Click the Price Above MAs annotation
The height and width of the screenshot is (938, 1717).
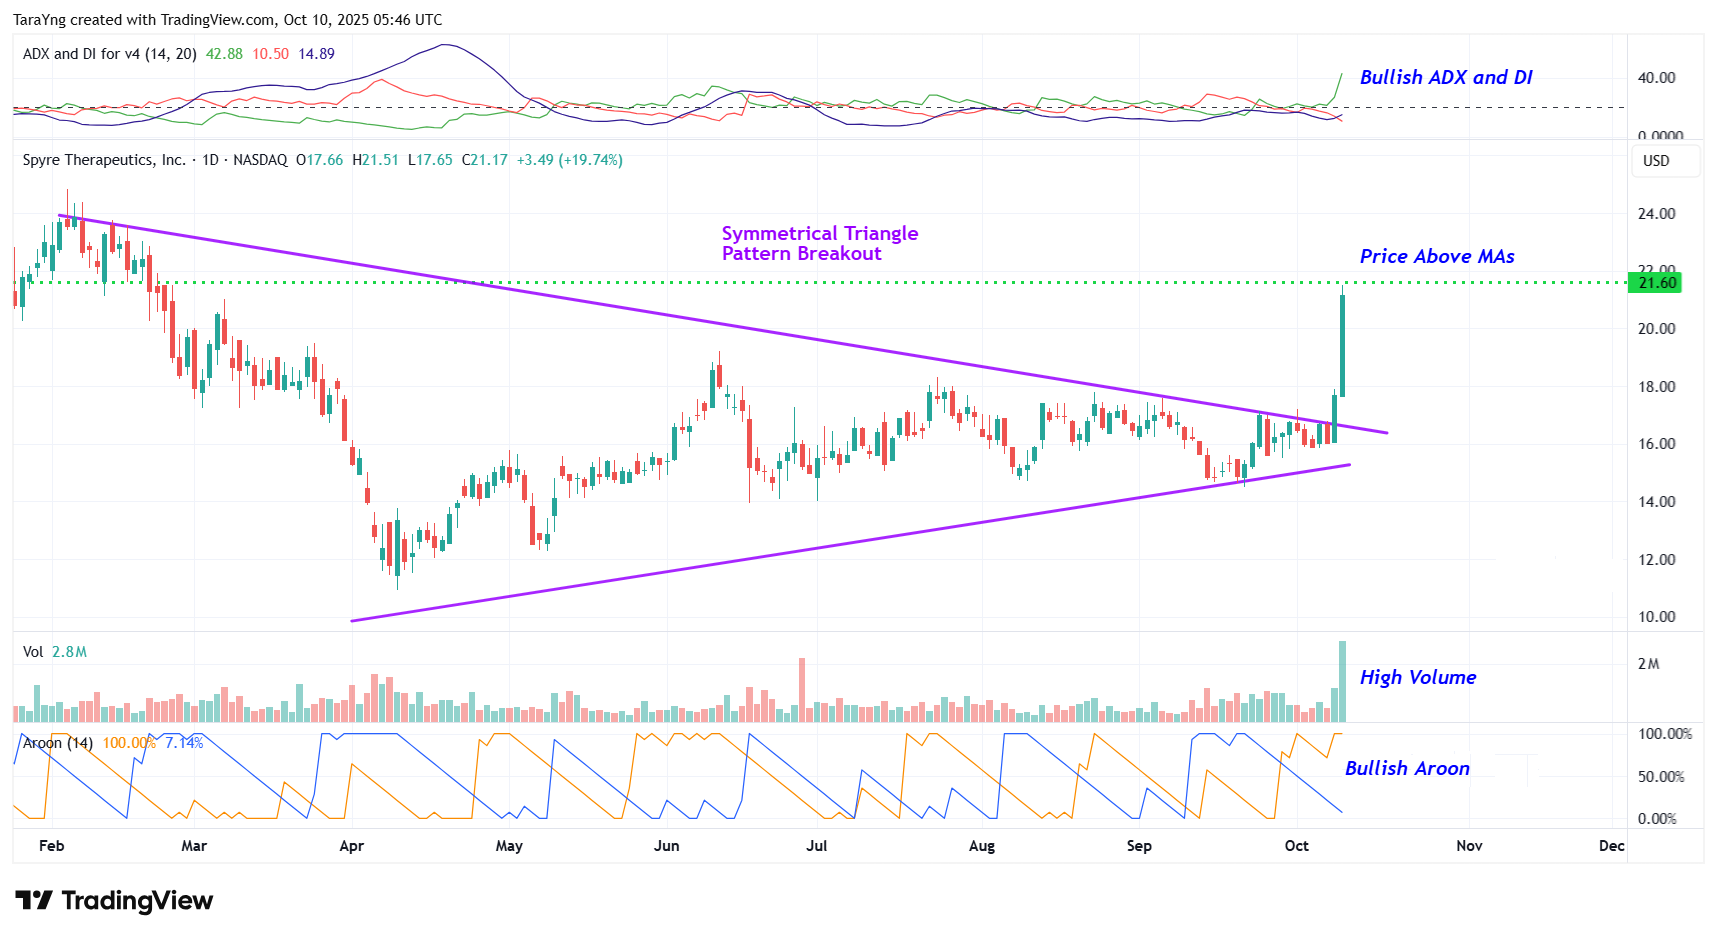(1436, 257)
